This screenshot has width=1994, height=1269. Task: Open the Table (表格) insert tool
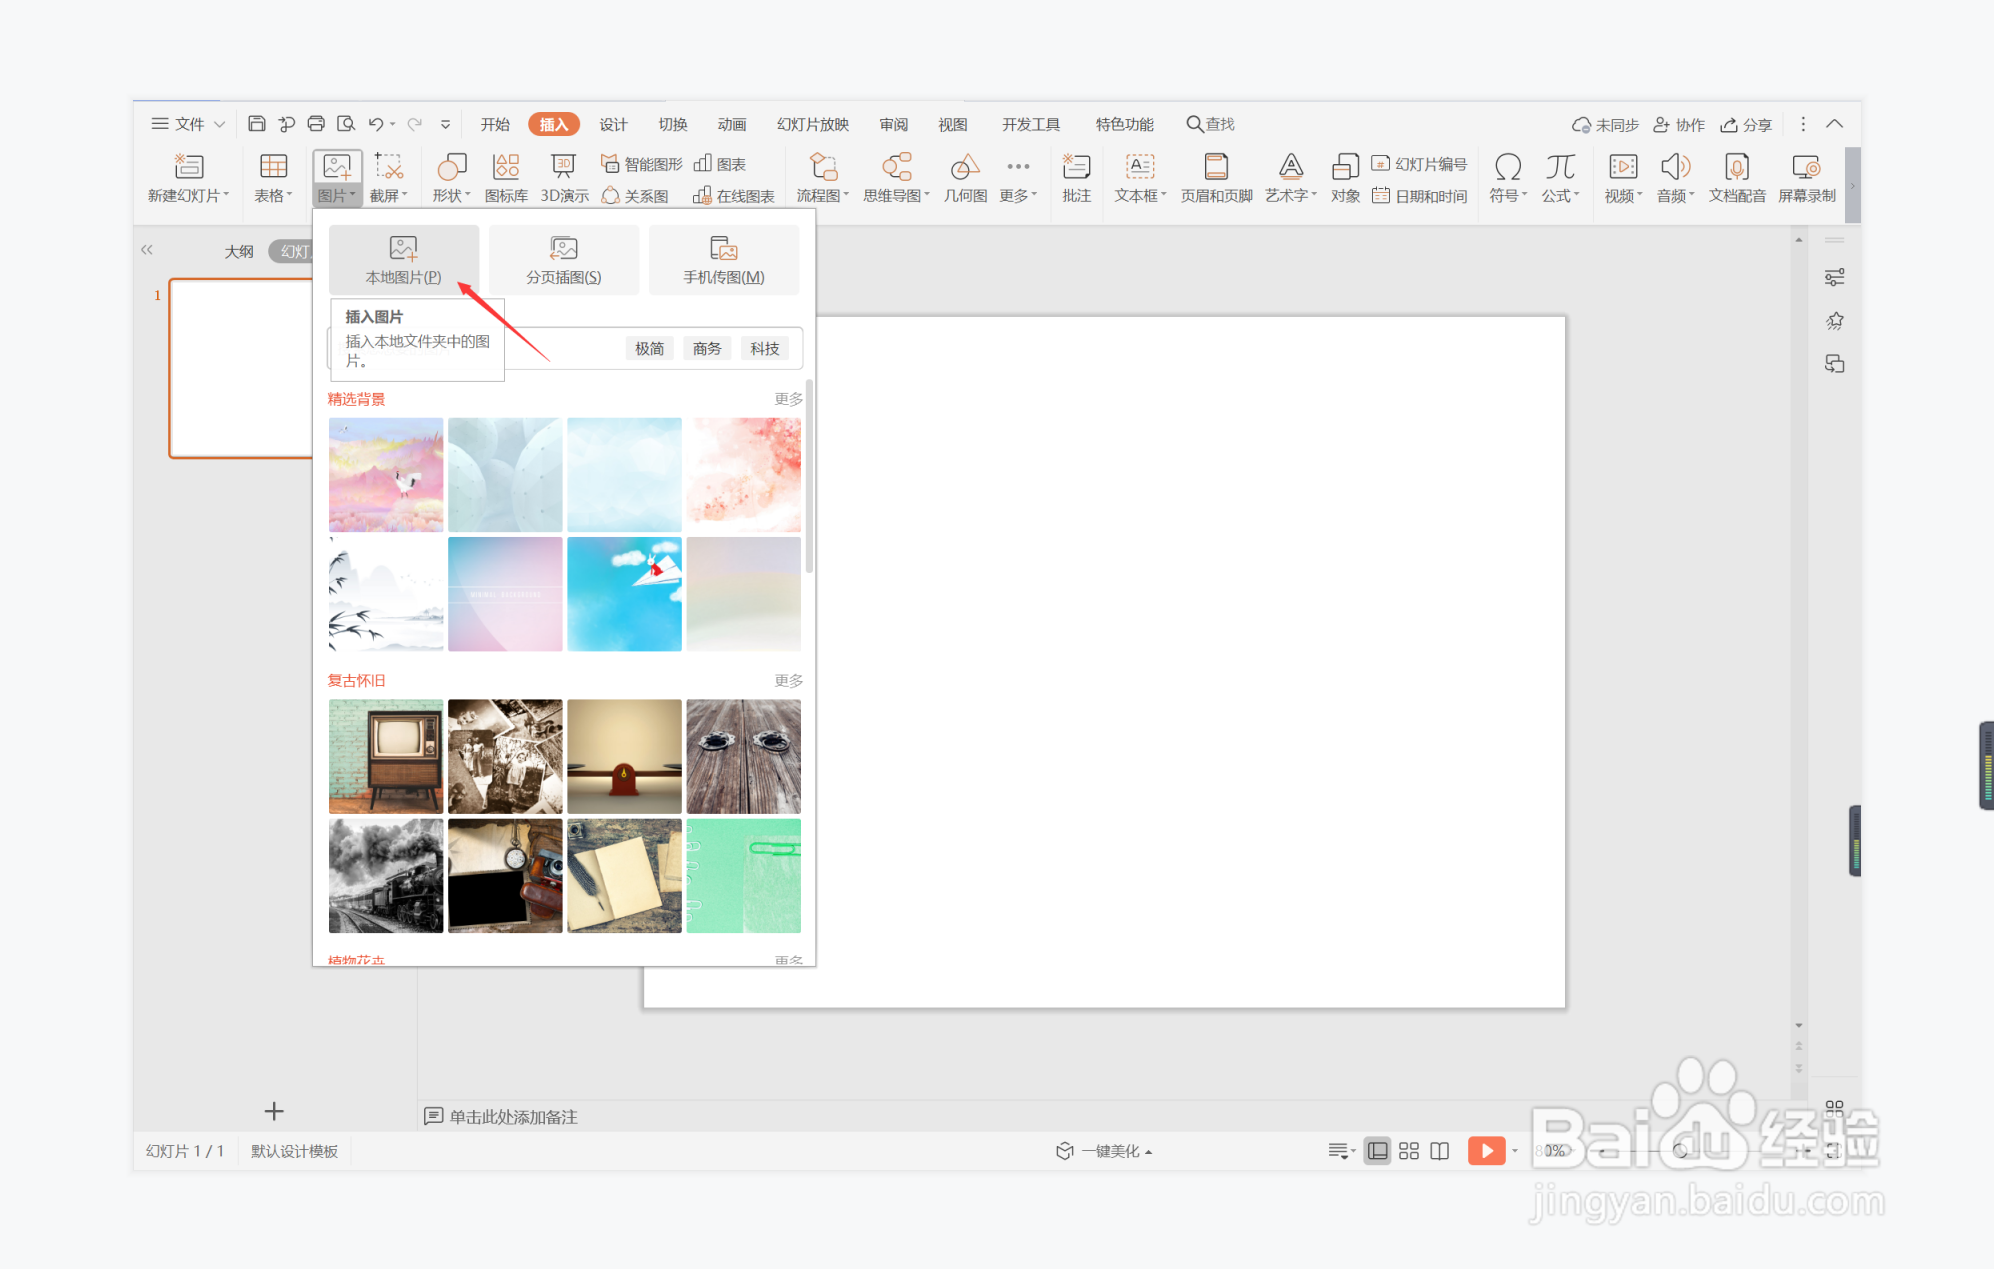[273, 178]
